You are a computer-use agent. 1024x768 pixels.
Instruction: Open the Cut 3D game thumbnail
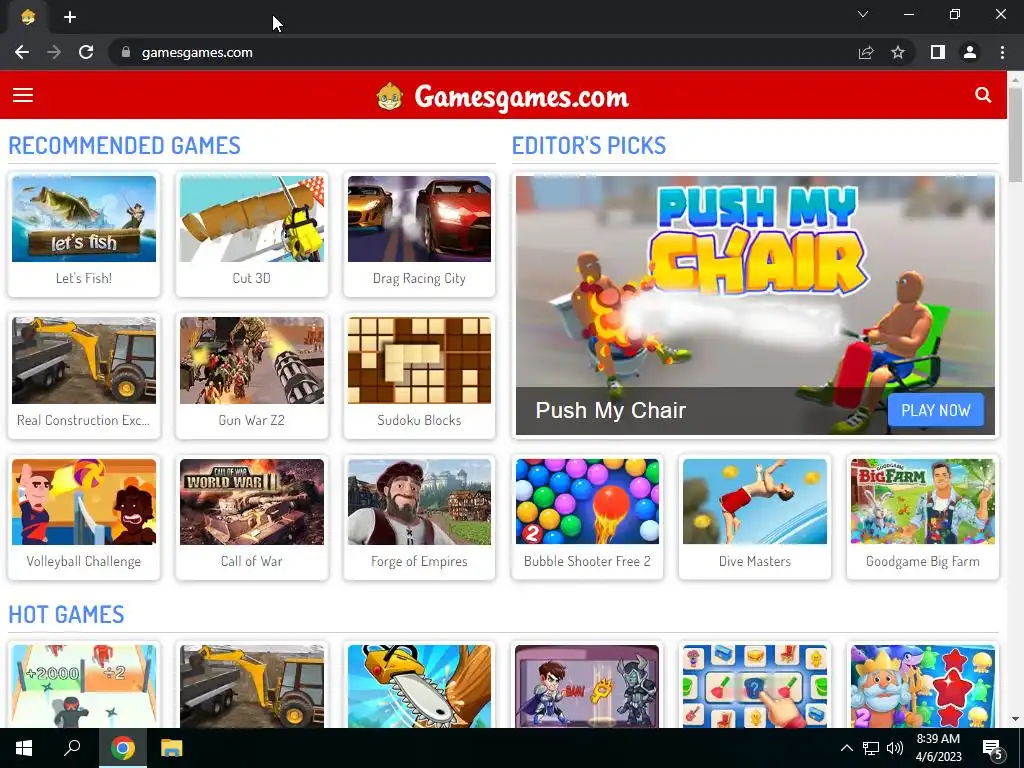pyautogui.click(x=251, y=219)
